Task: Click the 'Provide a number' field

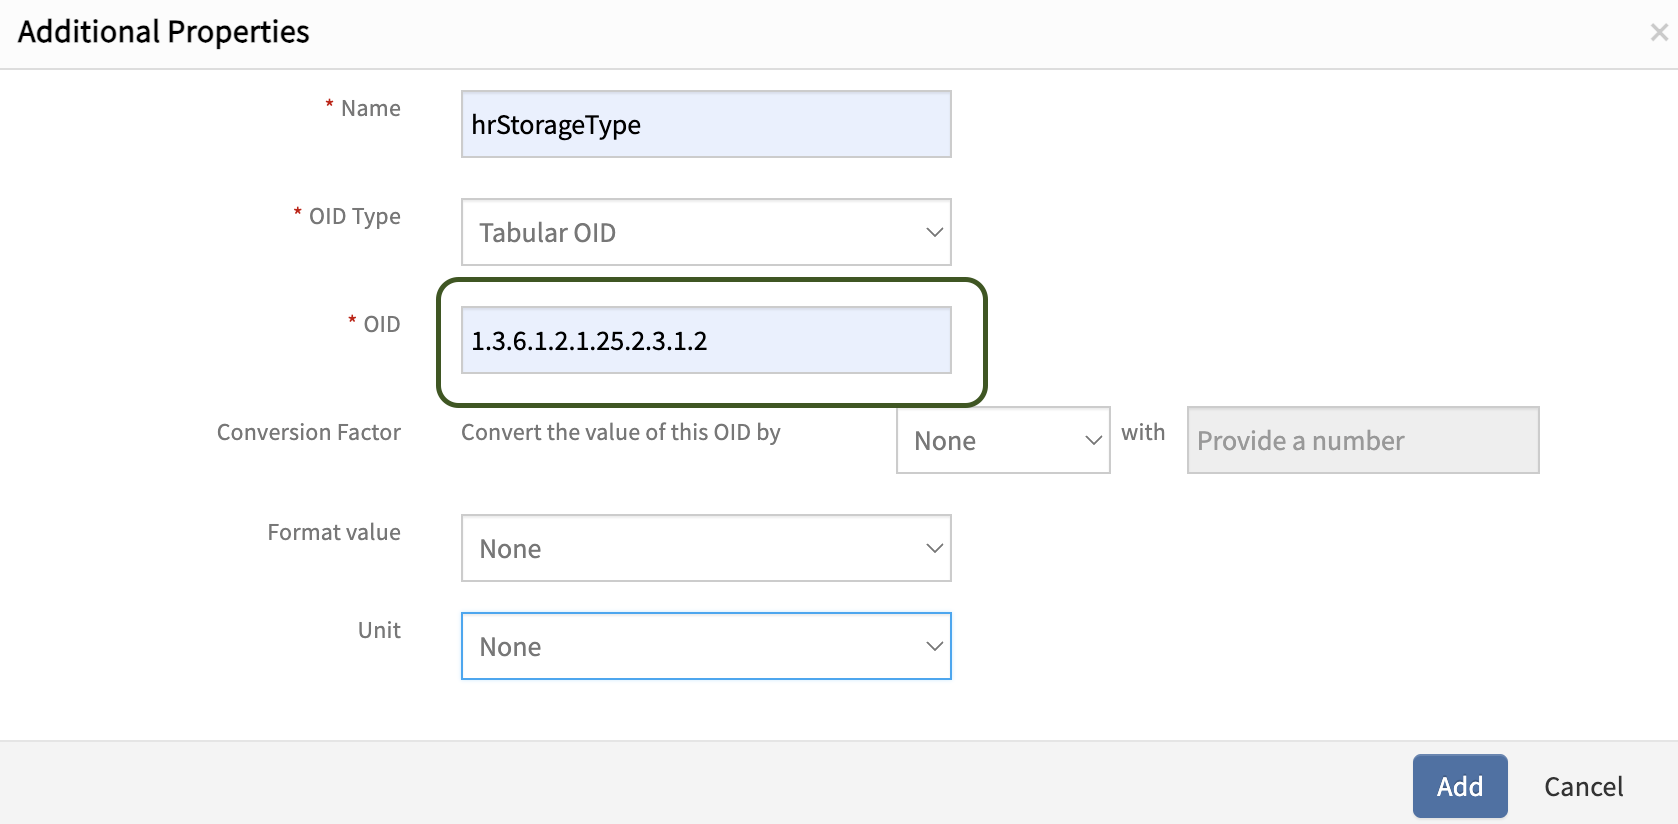Action: pyautogui.click(x=1362, y=440)
